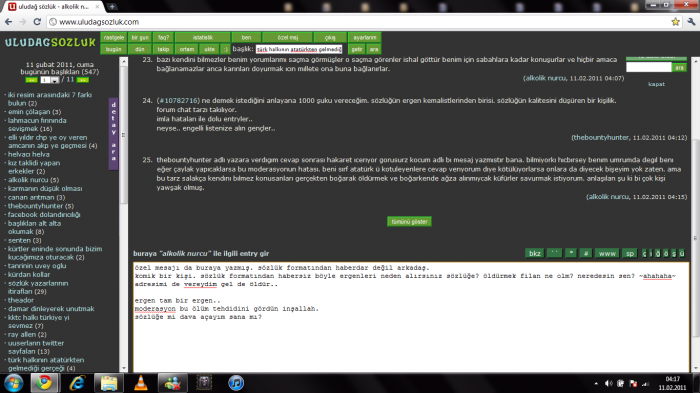The image size is (700, 393).
Task: Insert ç character button
Action: point(644,253)
